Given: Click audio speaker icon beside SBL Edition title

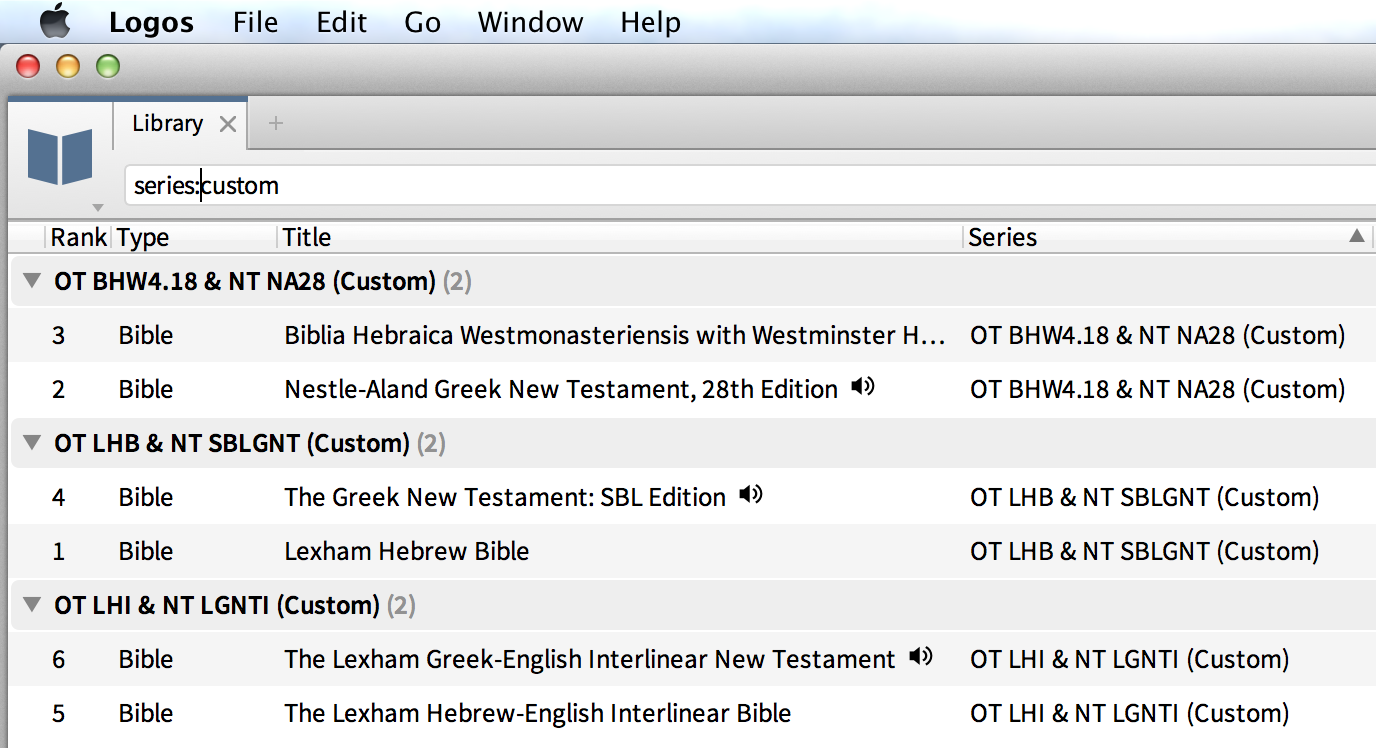Looking at the screenshot, I should coord(750,494).
